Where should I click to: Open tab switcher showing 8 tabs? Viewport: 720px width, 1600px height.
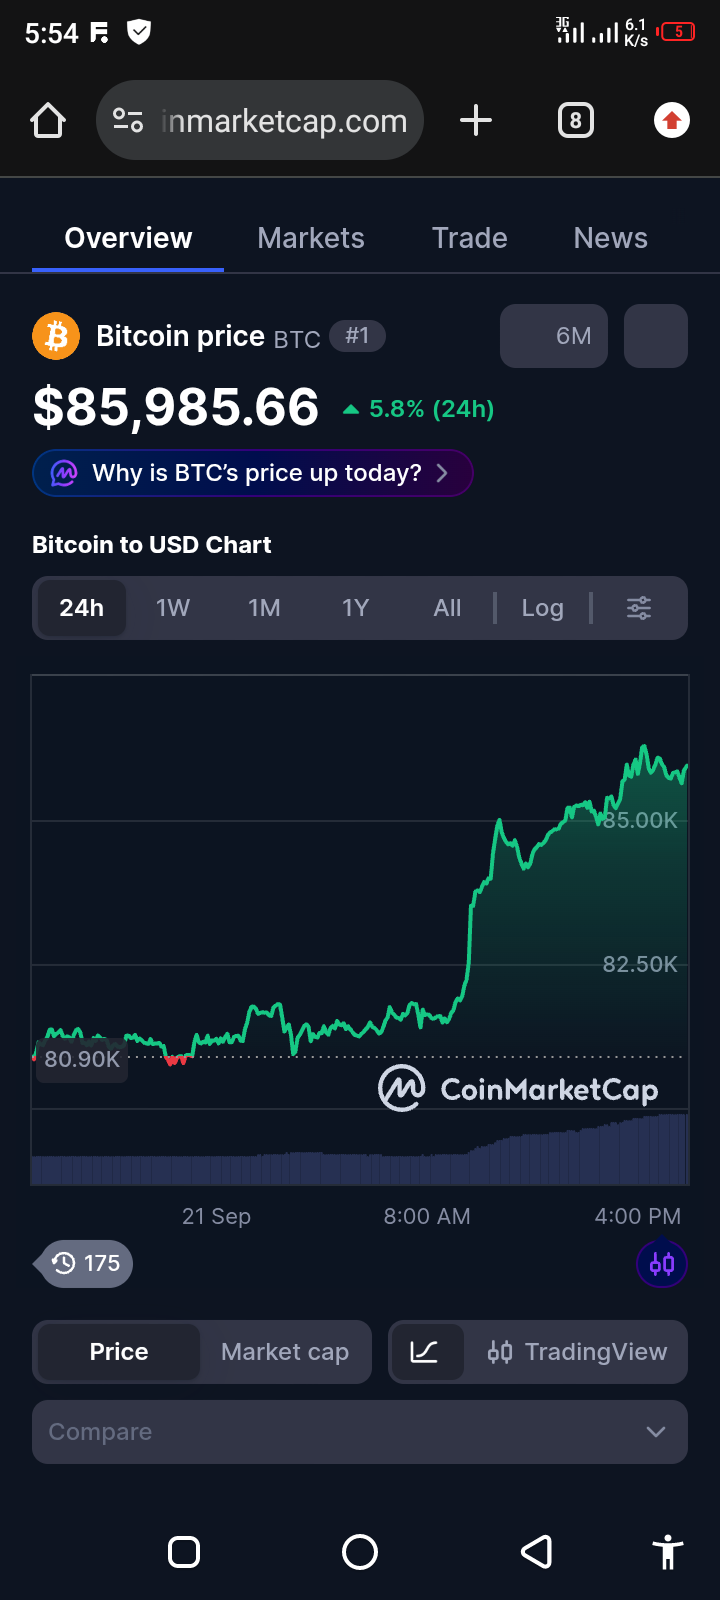(x=575, y=121)
